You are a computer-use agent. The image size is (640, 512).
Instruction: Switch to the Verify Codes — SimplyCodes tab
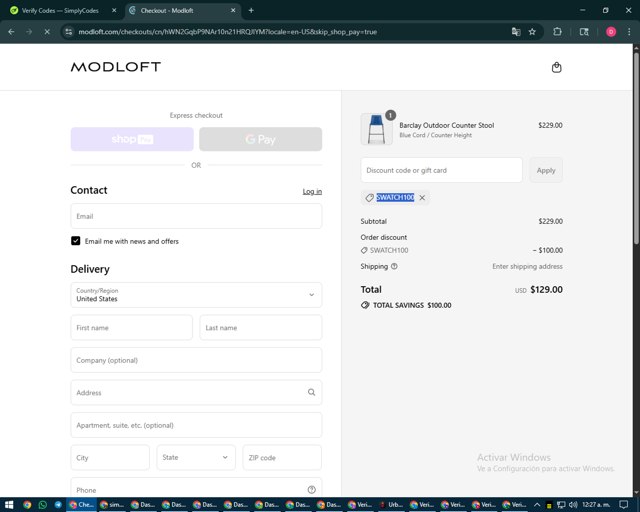click(x=60, y=11)
